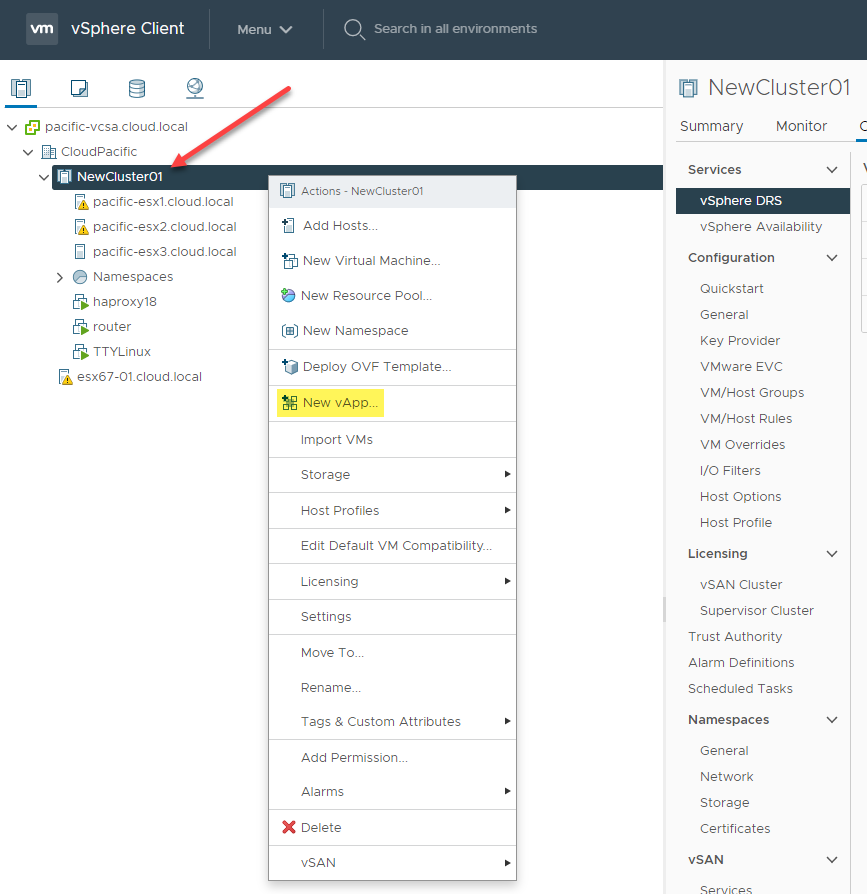Open Tags & Custom Attributes submenu
The image size is (867, 894).
[392, 721]
